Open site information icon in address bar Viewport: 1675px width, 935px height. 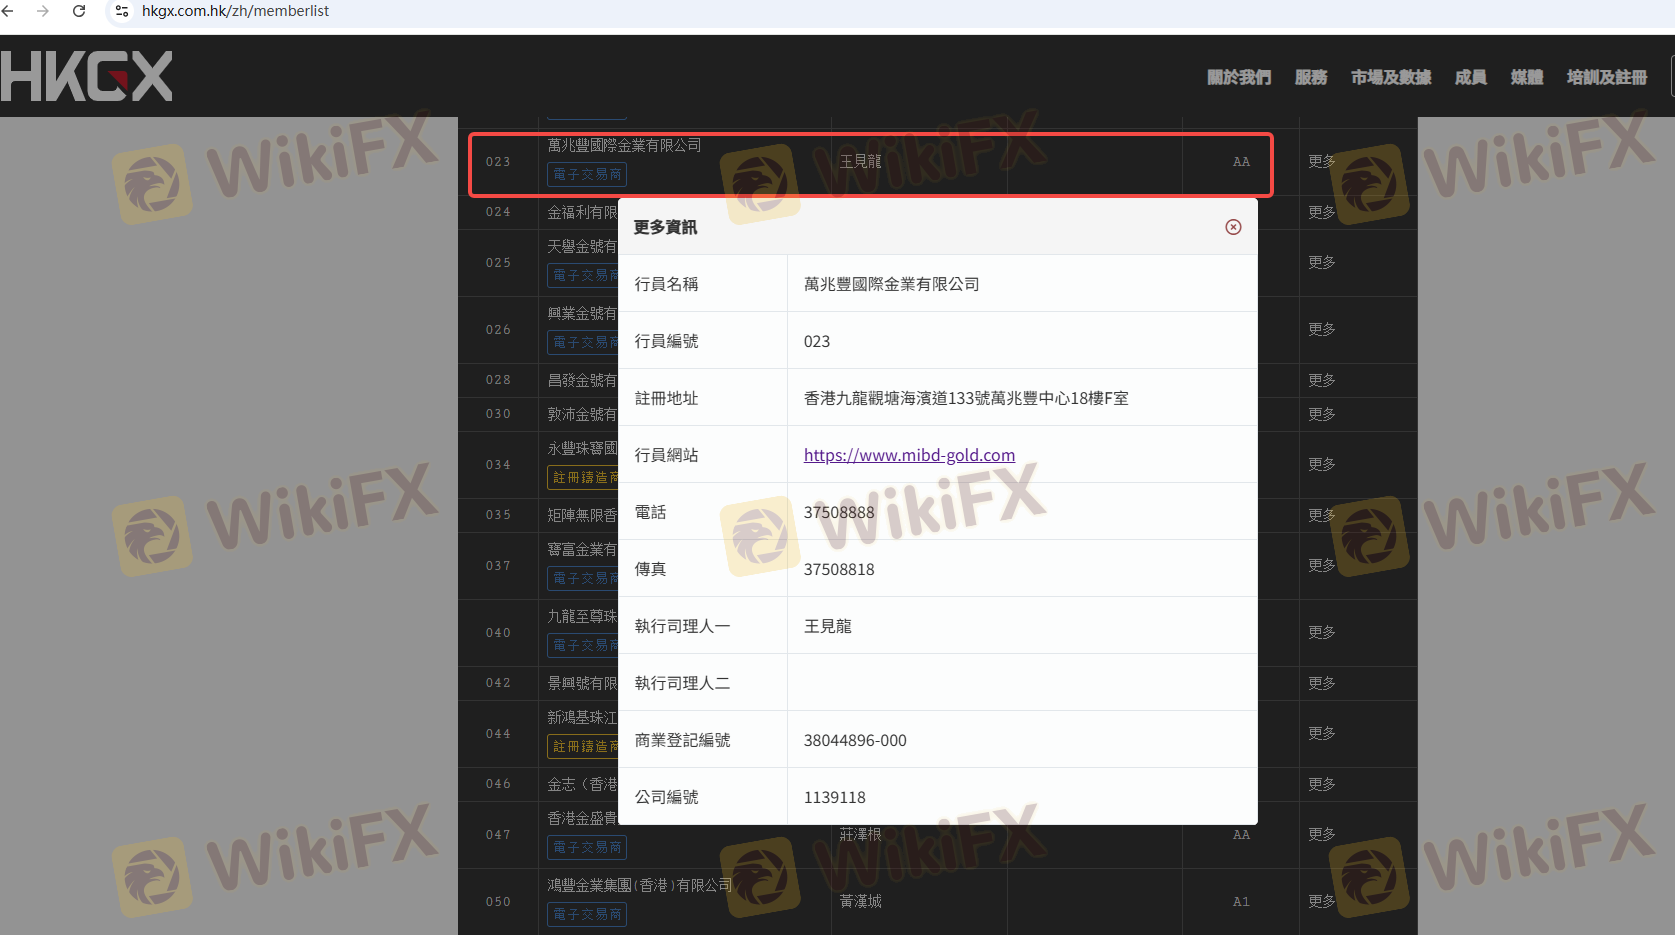click(121, 11)
